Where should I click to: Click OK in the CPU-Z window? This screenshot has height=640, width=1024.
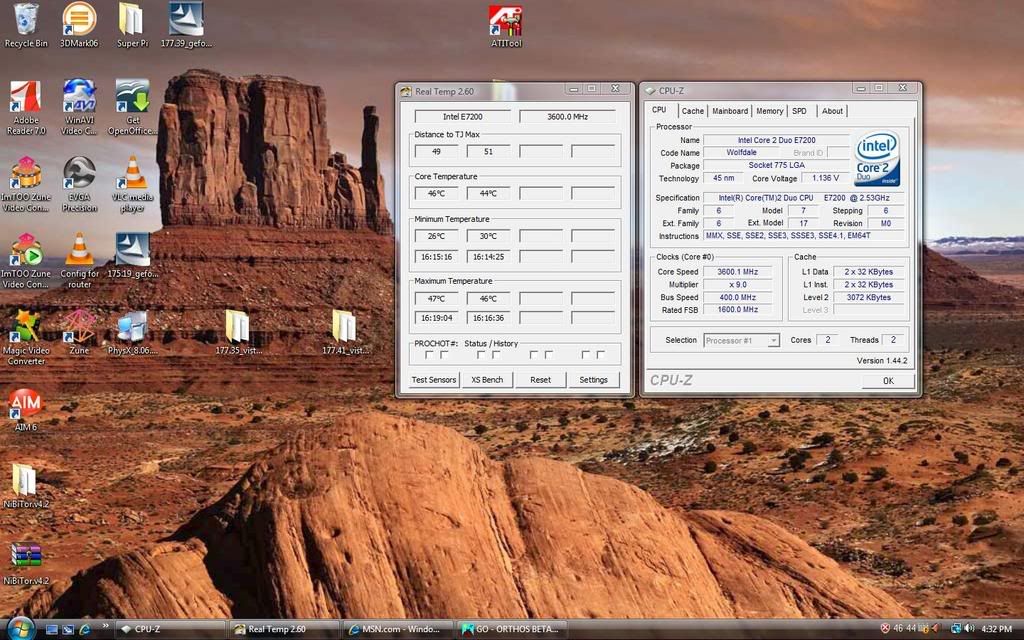pyautogui.click(x=888, y=381)
